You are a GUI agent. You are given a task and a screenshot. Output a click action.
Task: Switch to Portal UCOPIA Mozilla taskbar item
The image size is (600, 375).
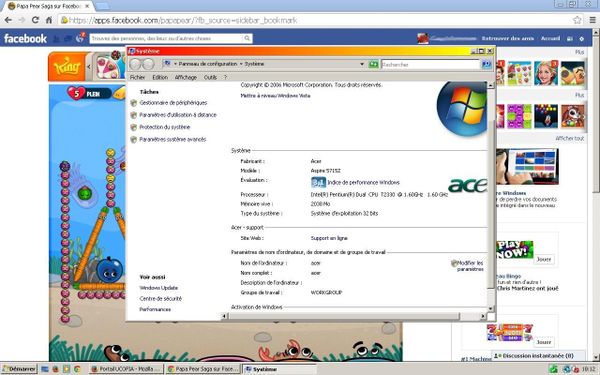tap(126, 369)
